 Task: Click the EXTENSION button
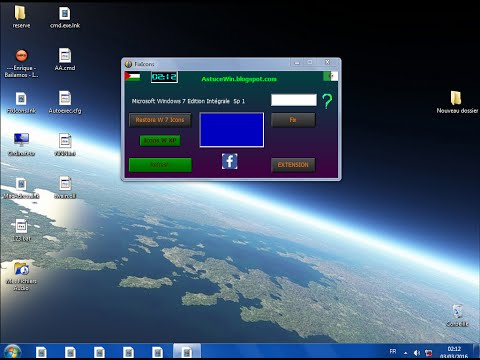tap(293, 165)
